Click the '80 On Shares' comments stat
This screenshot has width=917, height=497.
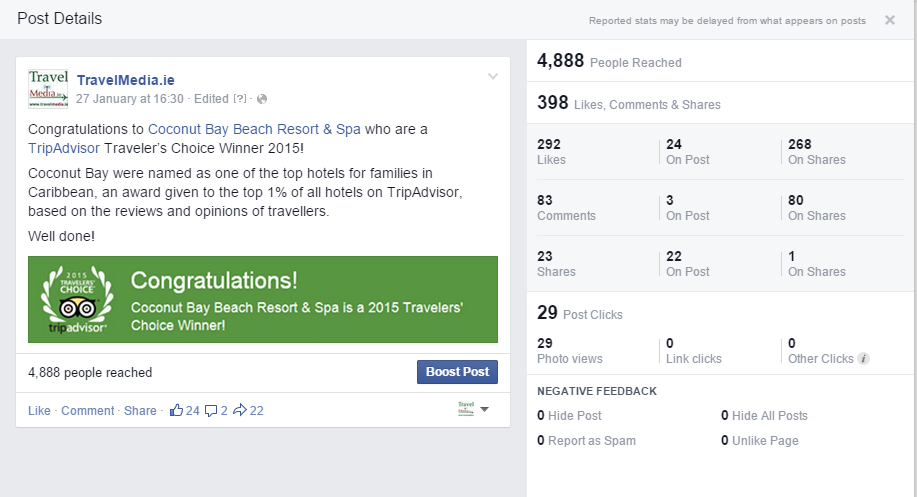(816, 208)
